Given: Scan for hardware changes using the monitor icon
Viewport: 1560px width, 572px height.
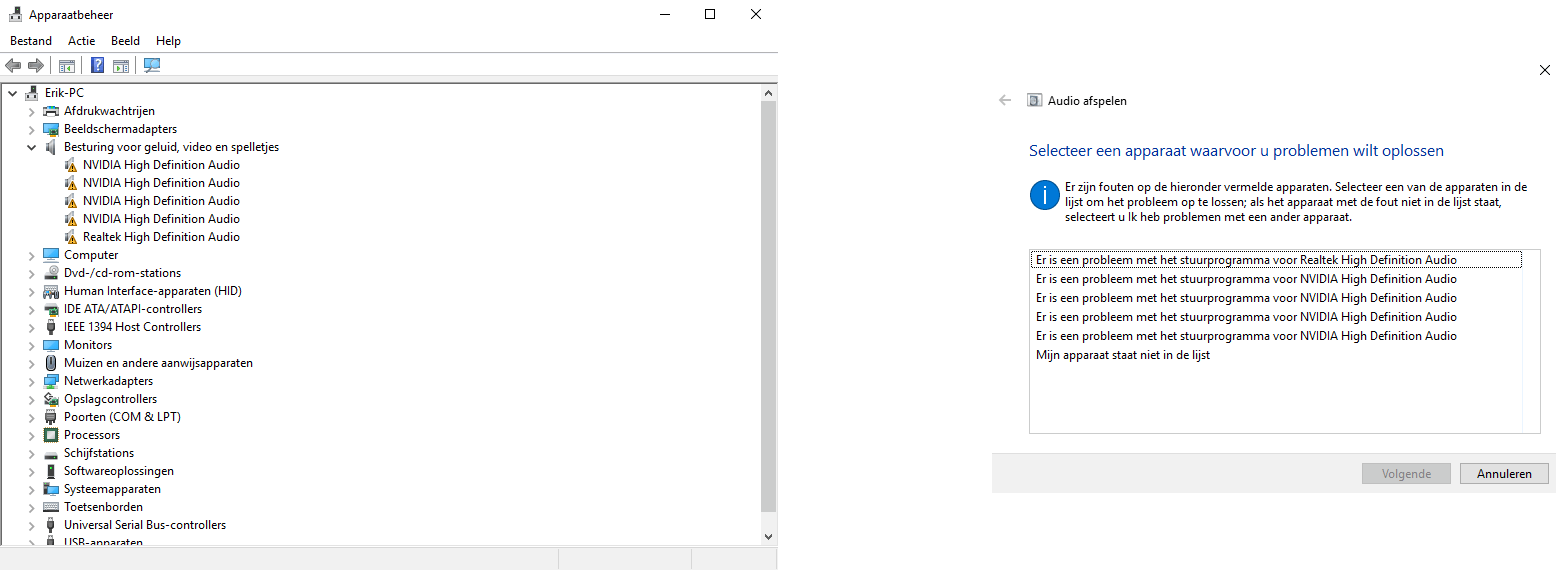Looking at the screenshot, I should (x=152, y=66).
